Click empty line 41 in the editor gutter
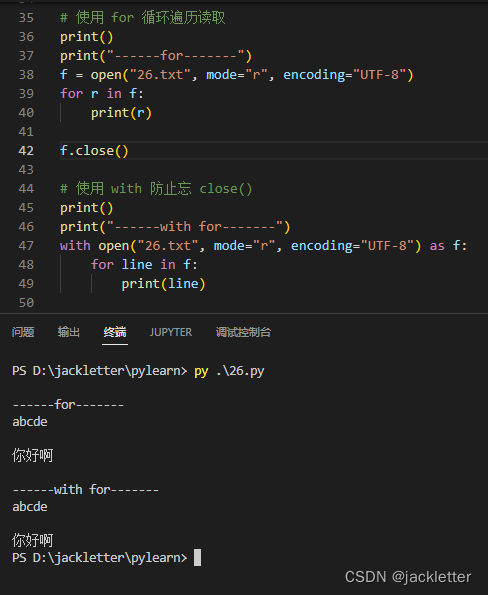The width and height of the screenshot is (488, 595). coord(26,132)
